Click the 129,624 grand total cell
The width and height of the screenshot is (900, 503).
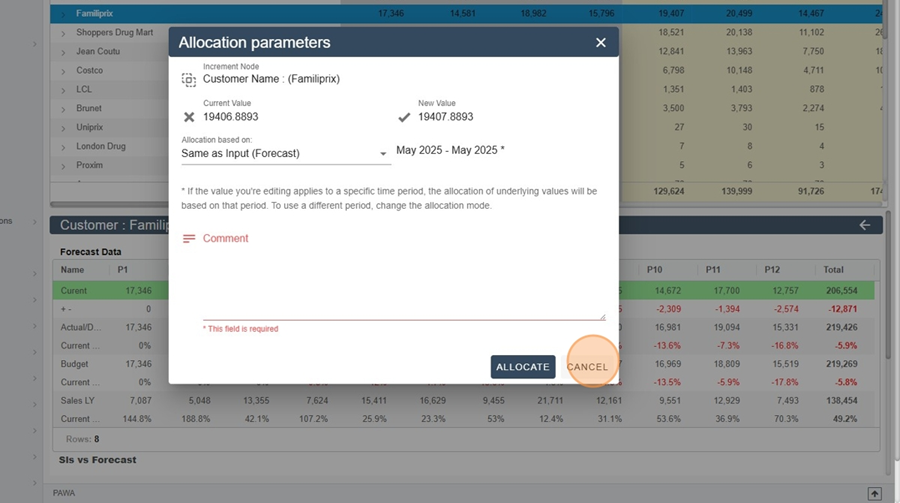(x=669, y=191)
